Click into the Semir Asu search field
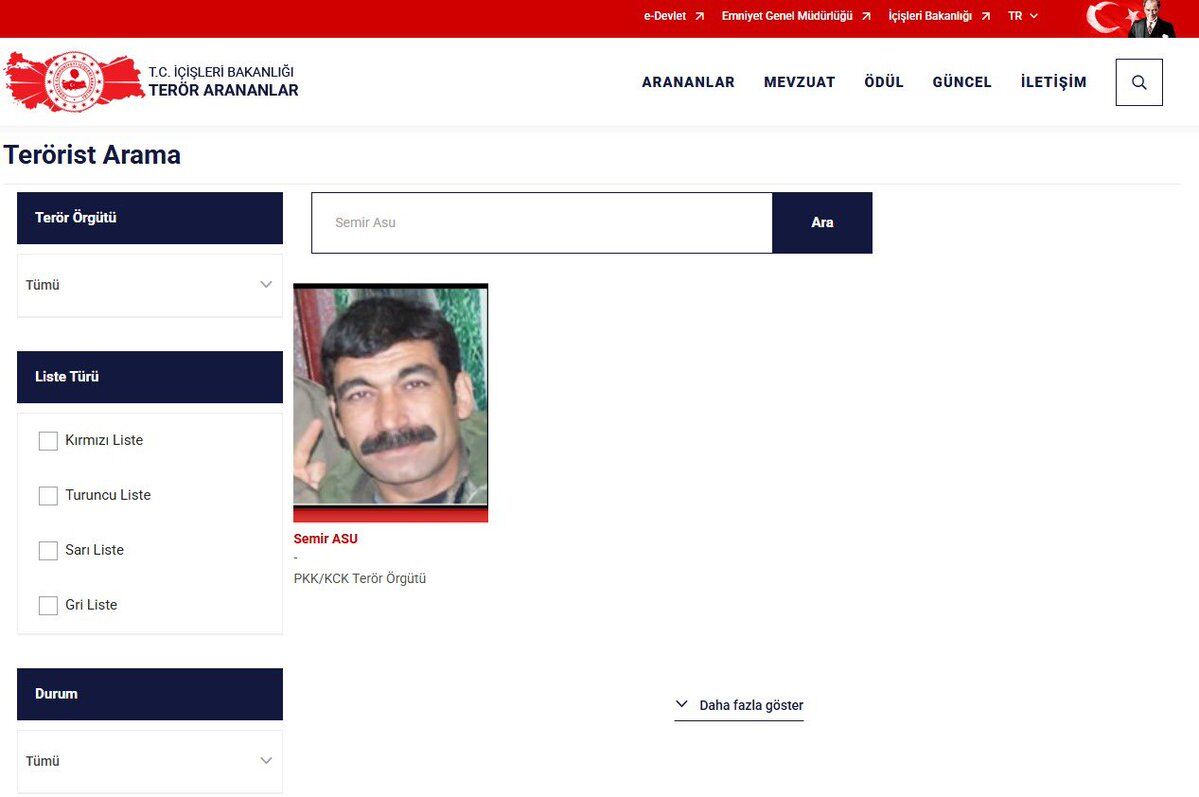 pyautogui.click(x=541, y=223)
